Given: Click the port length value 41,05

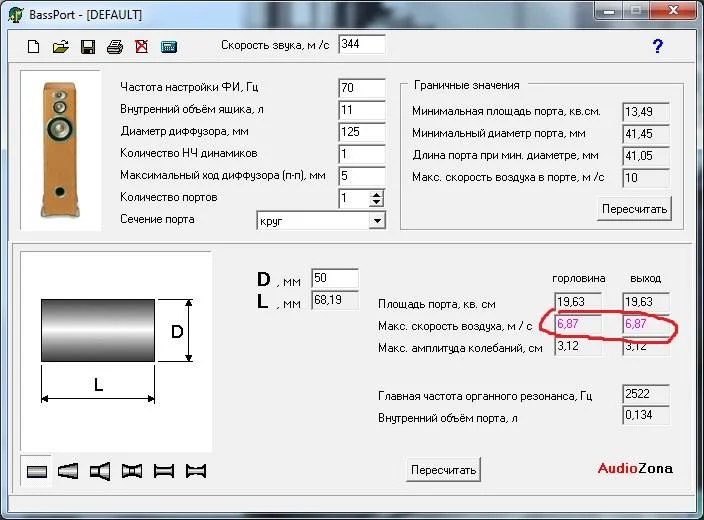Looking at the screenshot, I should coord(646,156).
